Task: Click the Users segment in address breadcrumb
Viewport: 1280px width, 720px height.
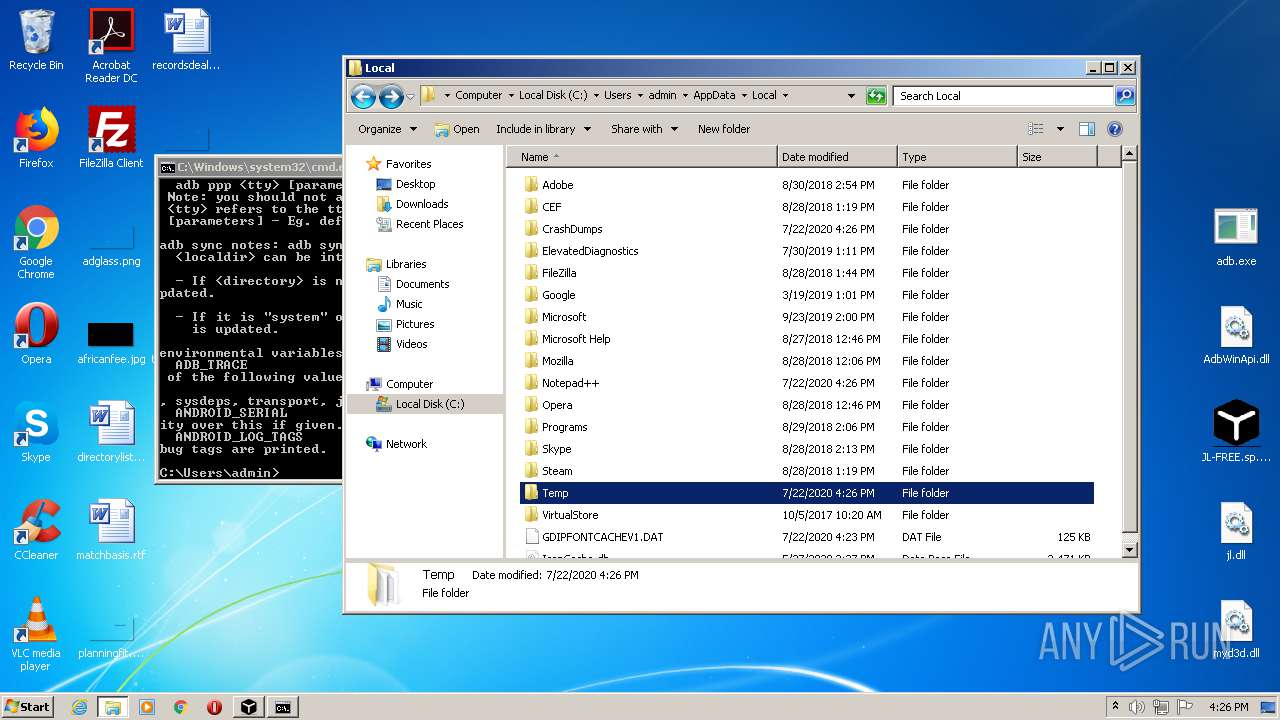Action: (617, 96)
